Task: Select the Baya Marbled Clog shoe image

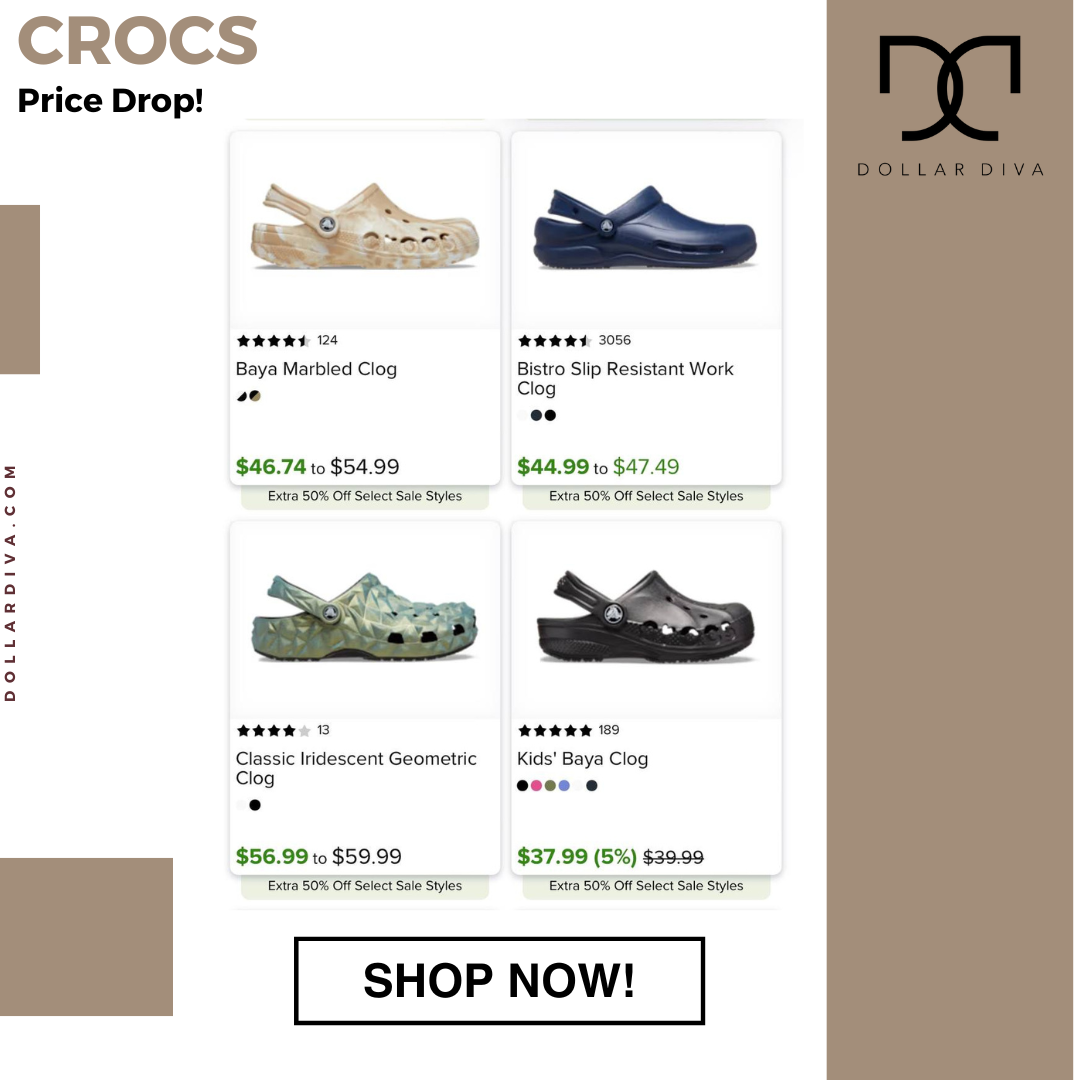Action: pos(365,227)
